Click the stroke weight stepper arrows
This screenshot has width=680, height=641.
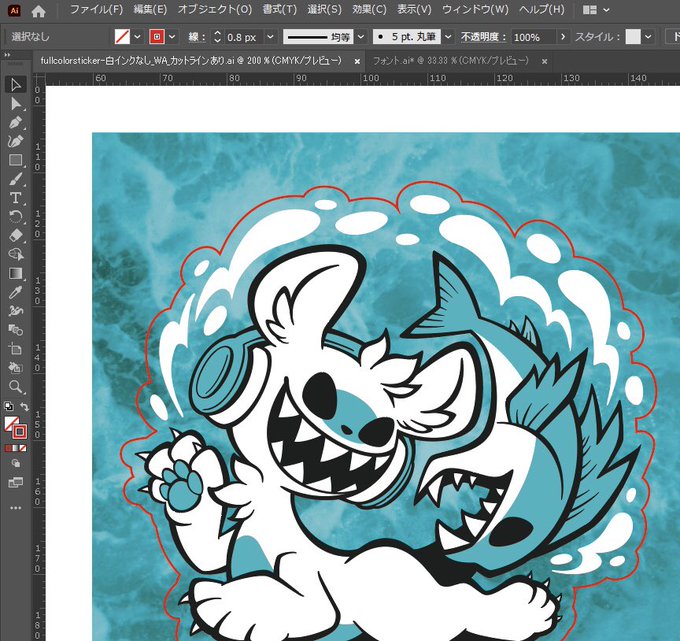pyautogui.click(x=217, y=37)
